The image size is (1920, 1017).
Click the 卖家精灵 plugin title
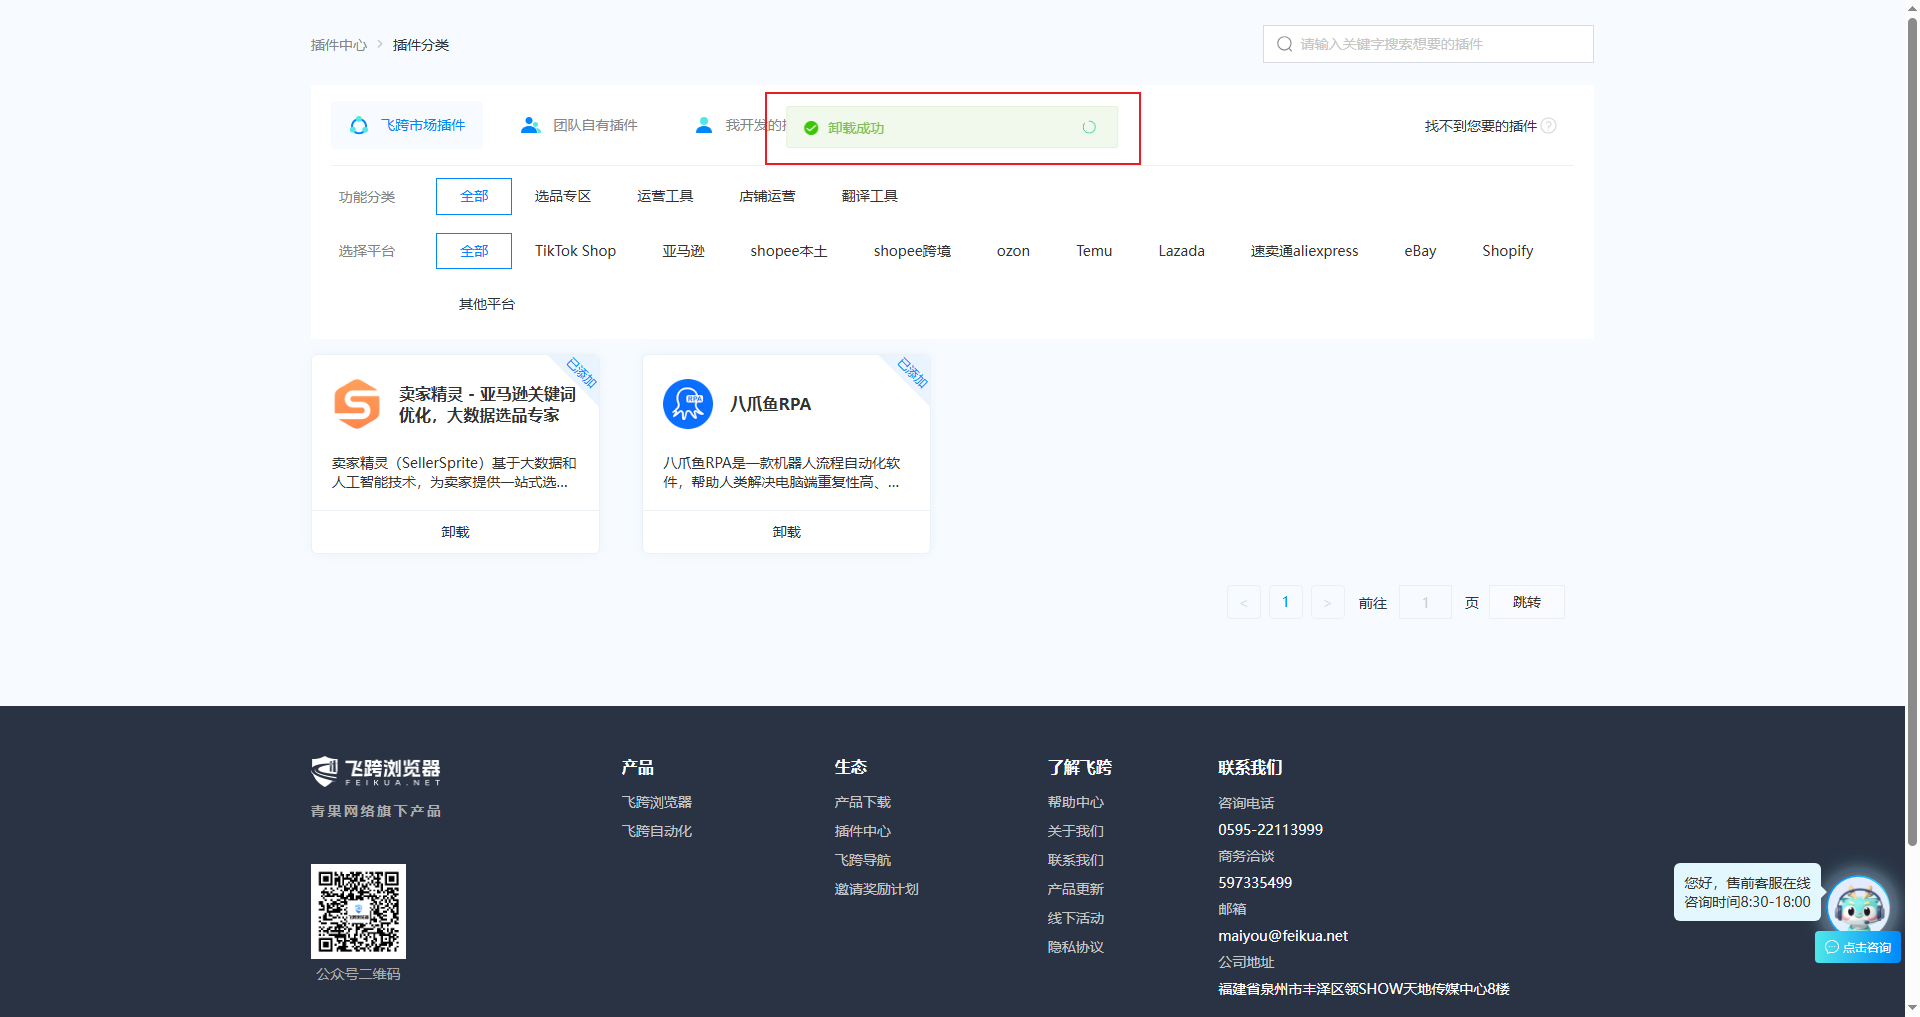(x=487, y=404)
